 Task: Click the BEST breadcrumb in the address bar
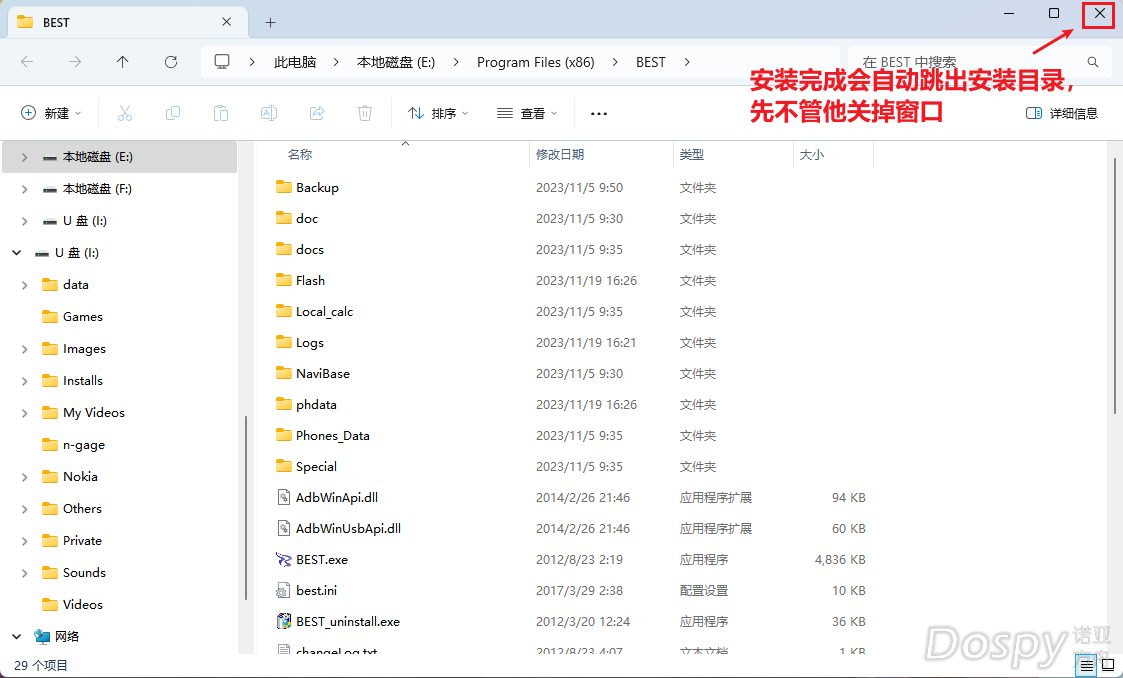tap(651, 62)
